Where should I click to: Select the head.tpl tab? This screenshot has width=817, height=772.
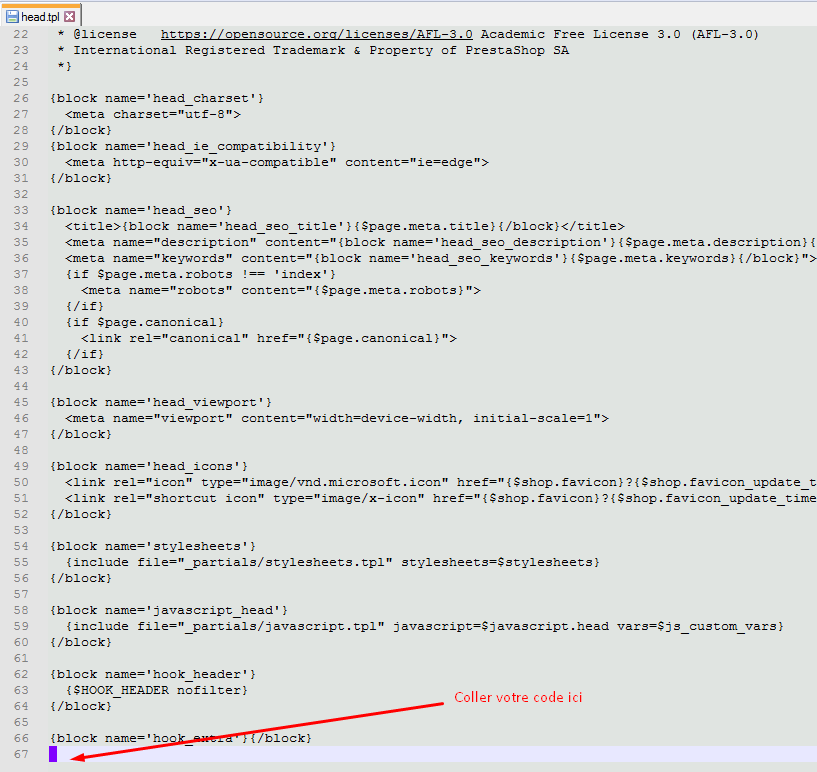coord(41,17)
